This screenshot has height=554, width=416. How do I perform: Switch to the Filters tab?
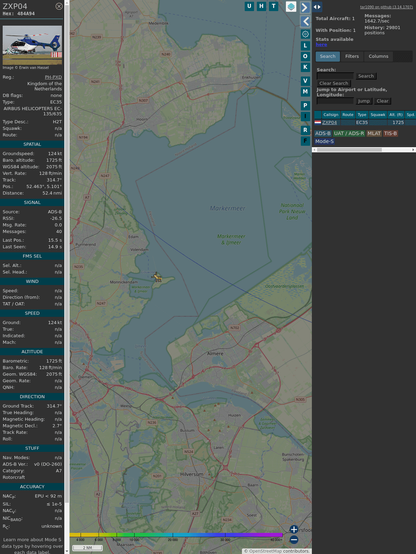click(x=352, y=56)
